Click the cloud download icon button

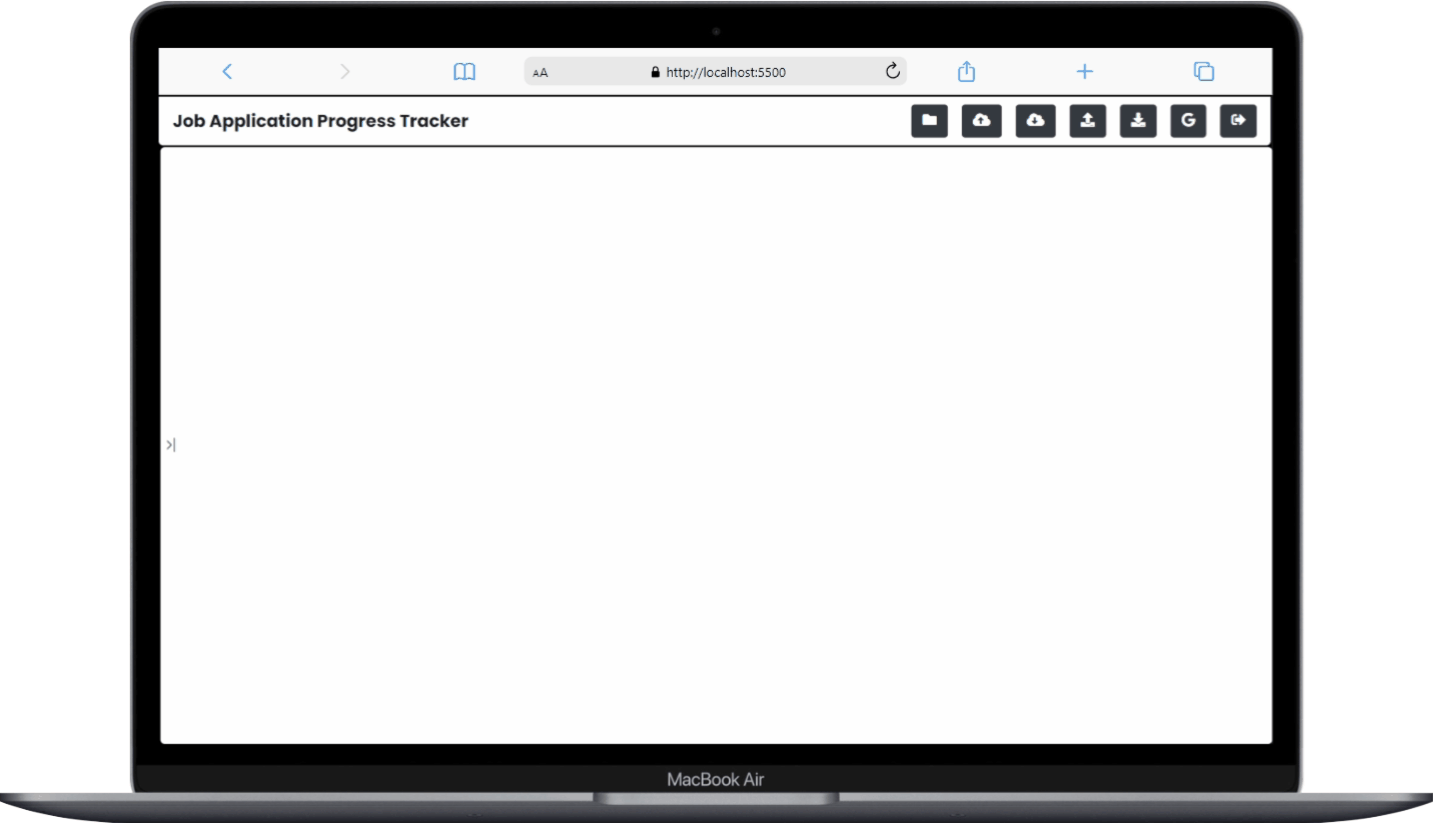click(x=1035, y=121)
